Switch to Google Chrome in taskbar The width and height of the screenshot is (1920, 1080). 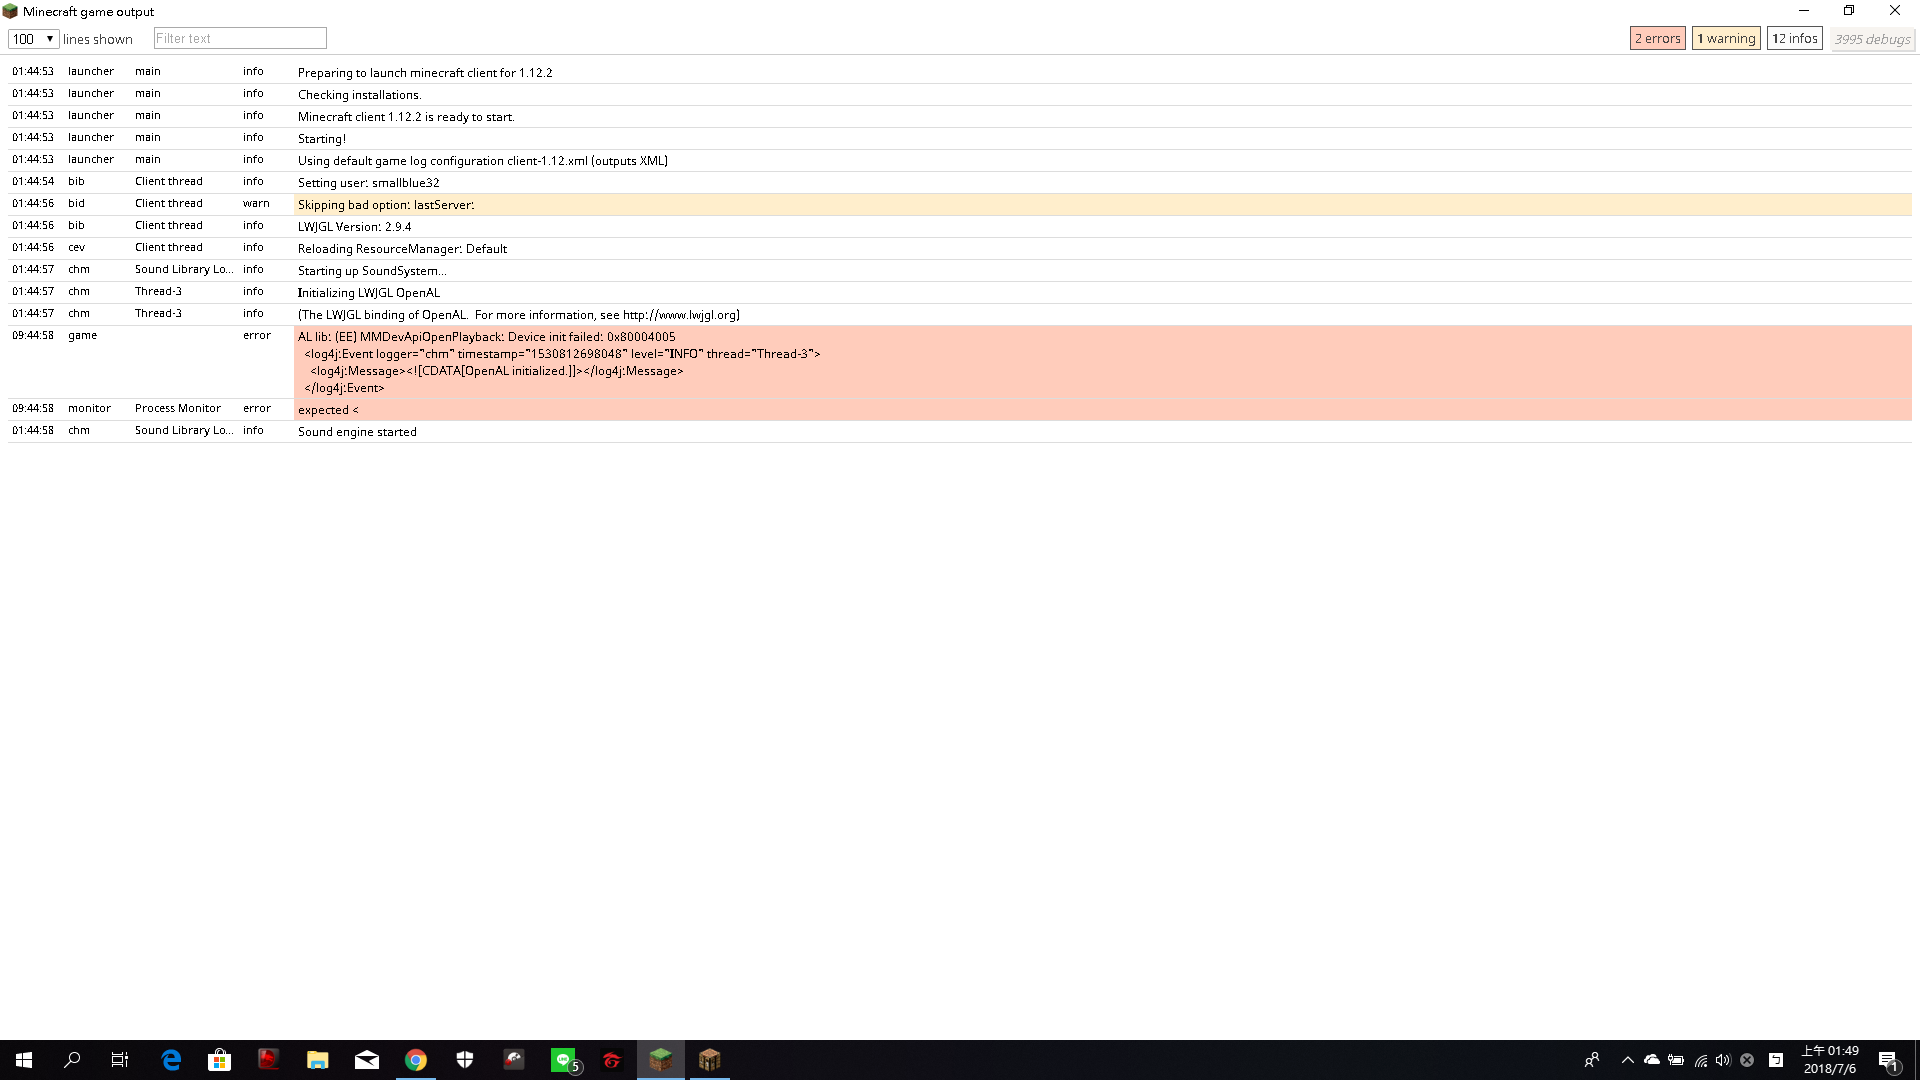coord(416,1060)
